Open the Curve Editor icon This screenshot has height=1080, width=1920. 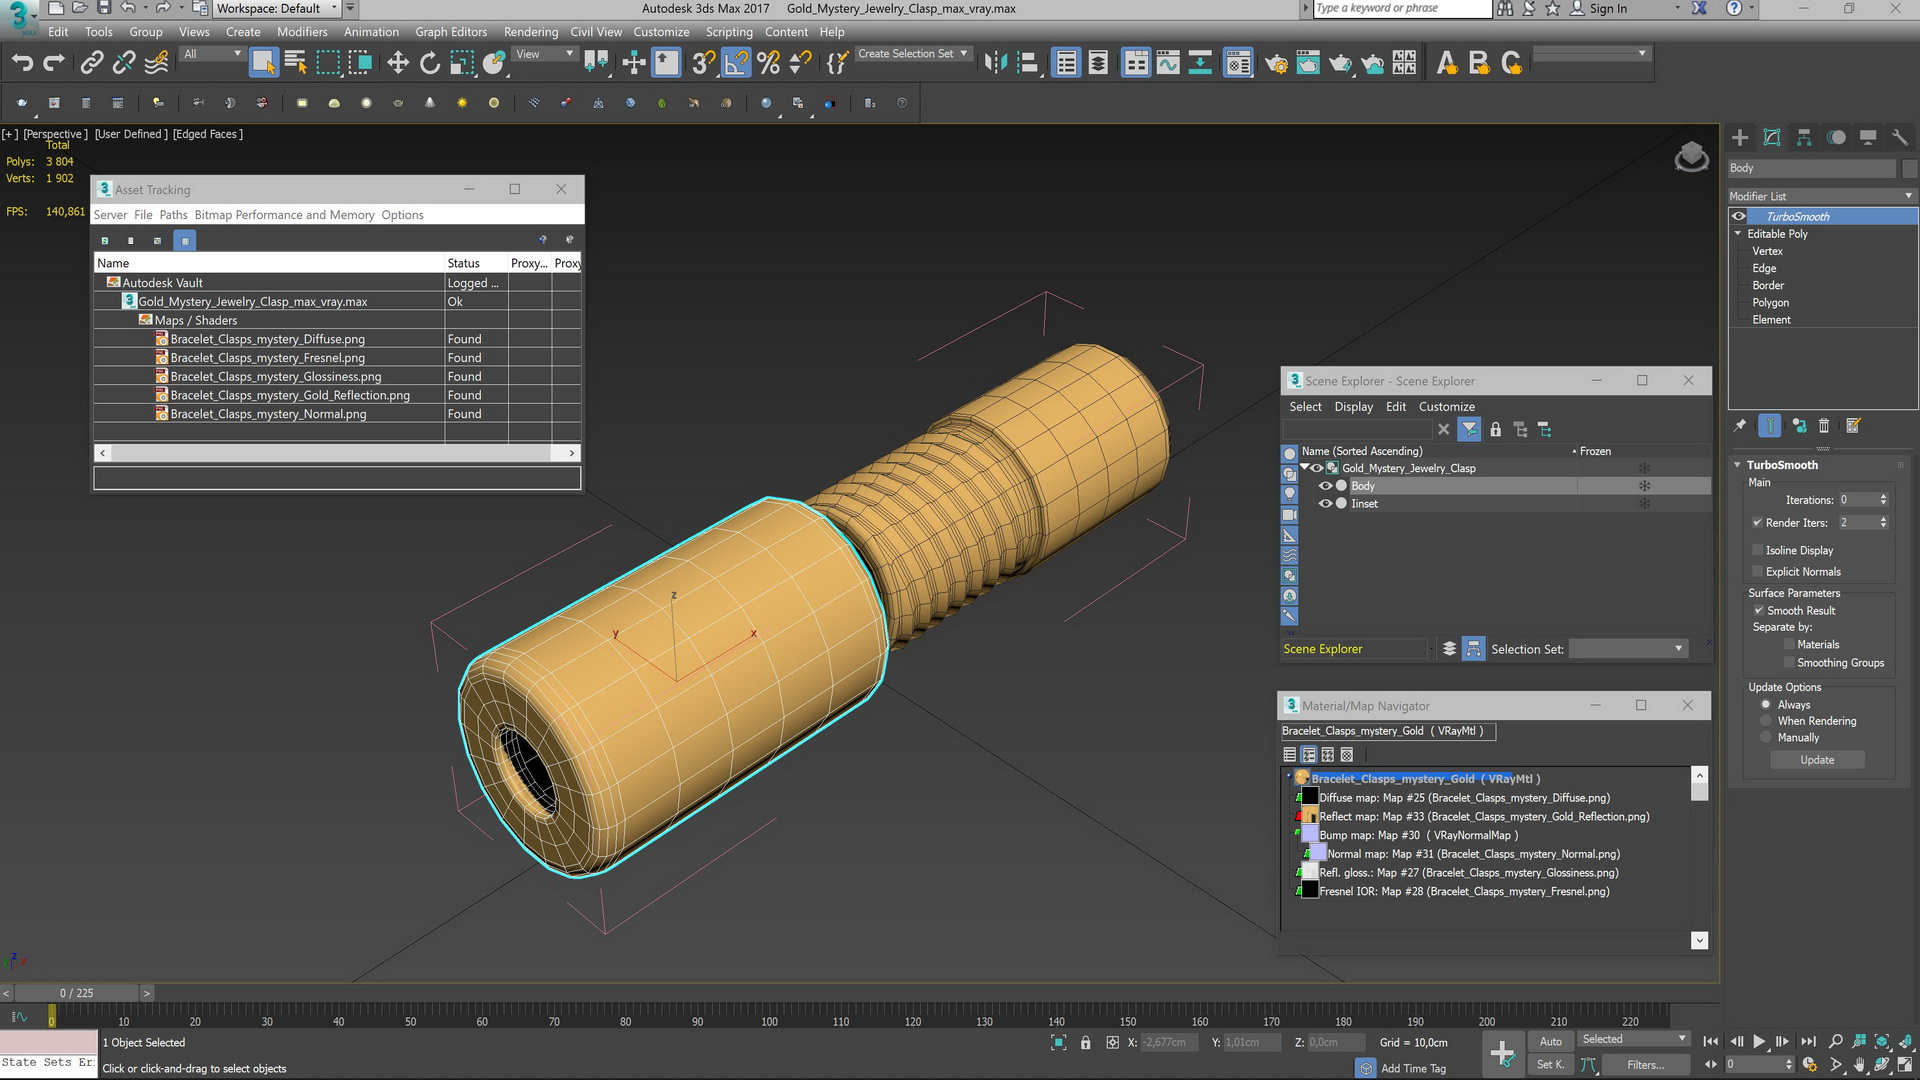coord(1168,63)
